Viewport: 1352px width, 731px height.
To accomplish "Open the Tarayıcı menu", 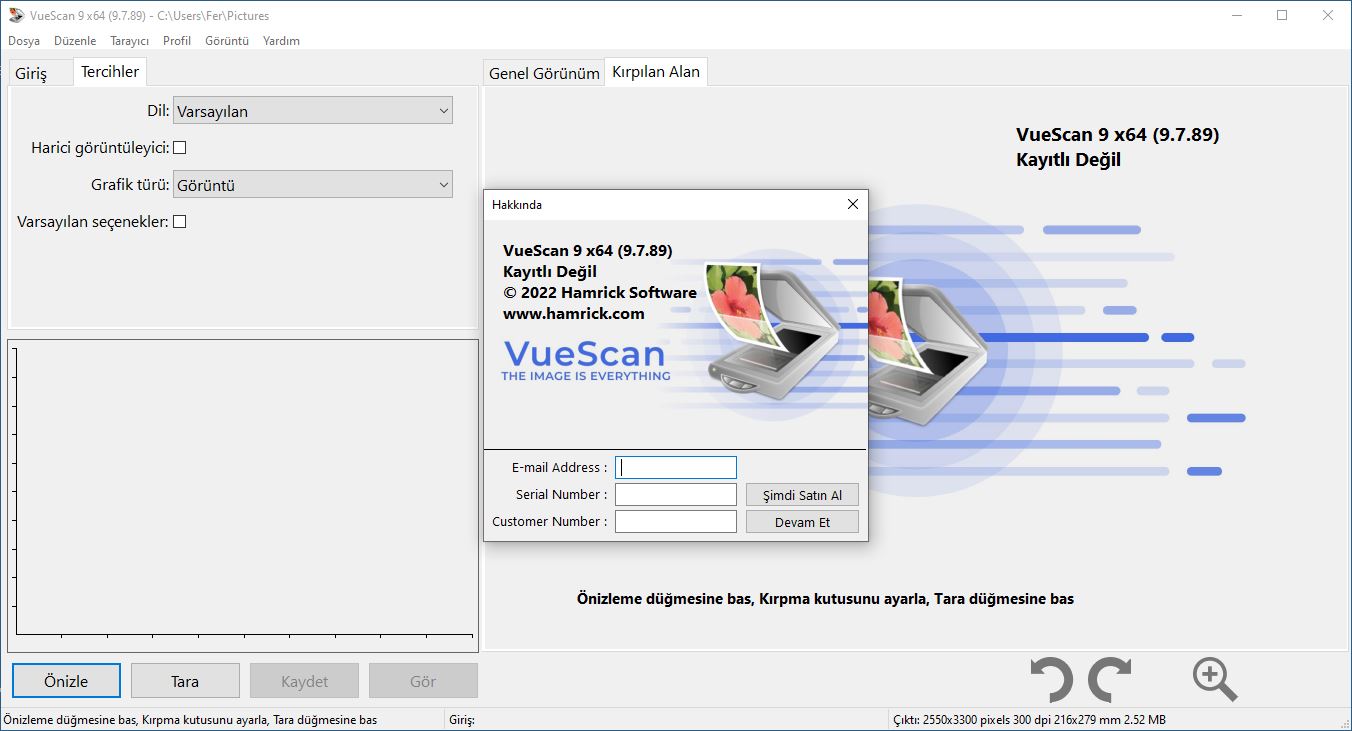I will pyautogui.click(x=129, y=41).
